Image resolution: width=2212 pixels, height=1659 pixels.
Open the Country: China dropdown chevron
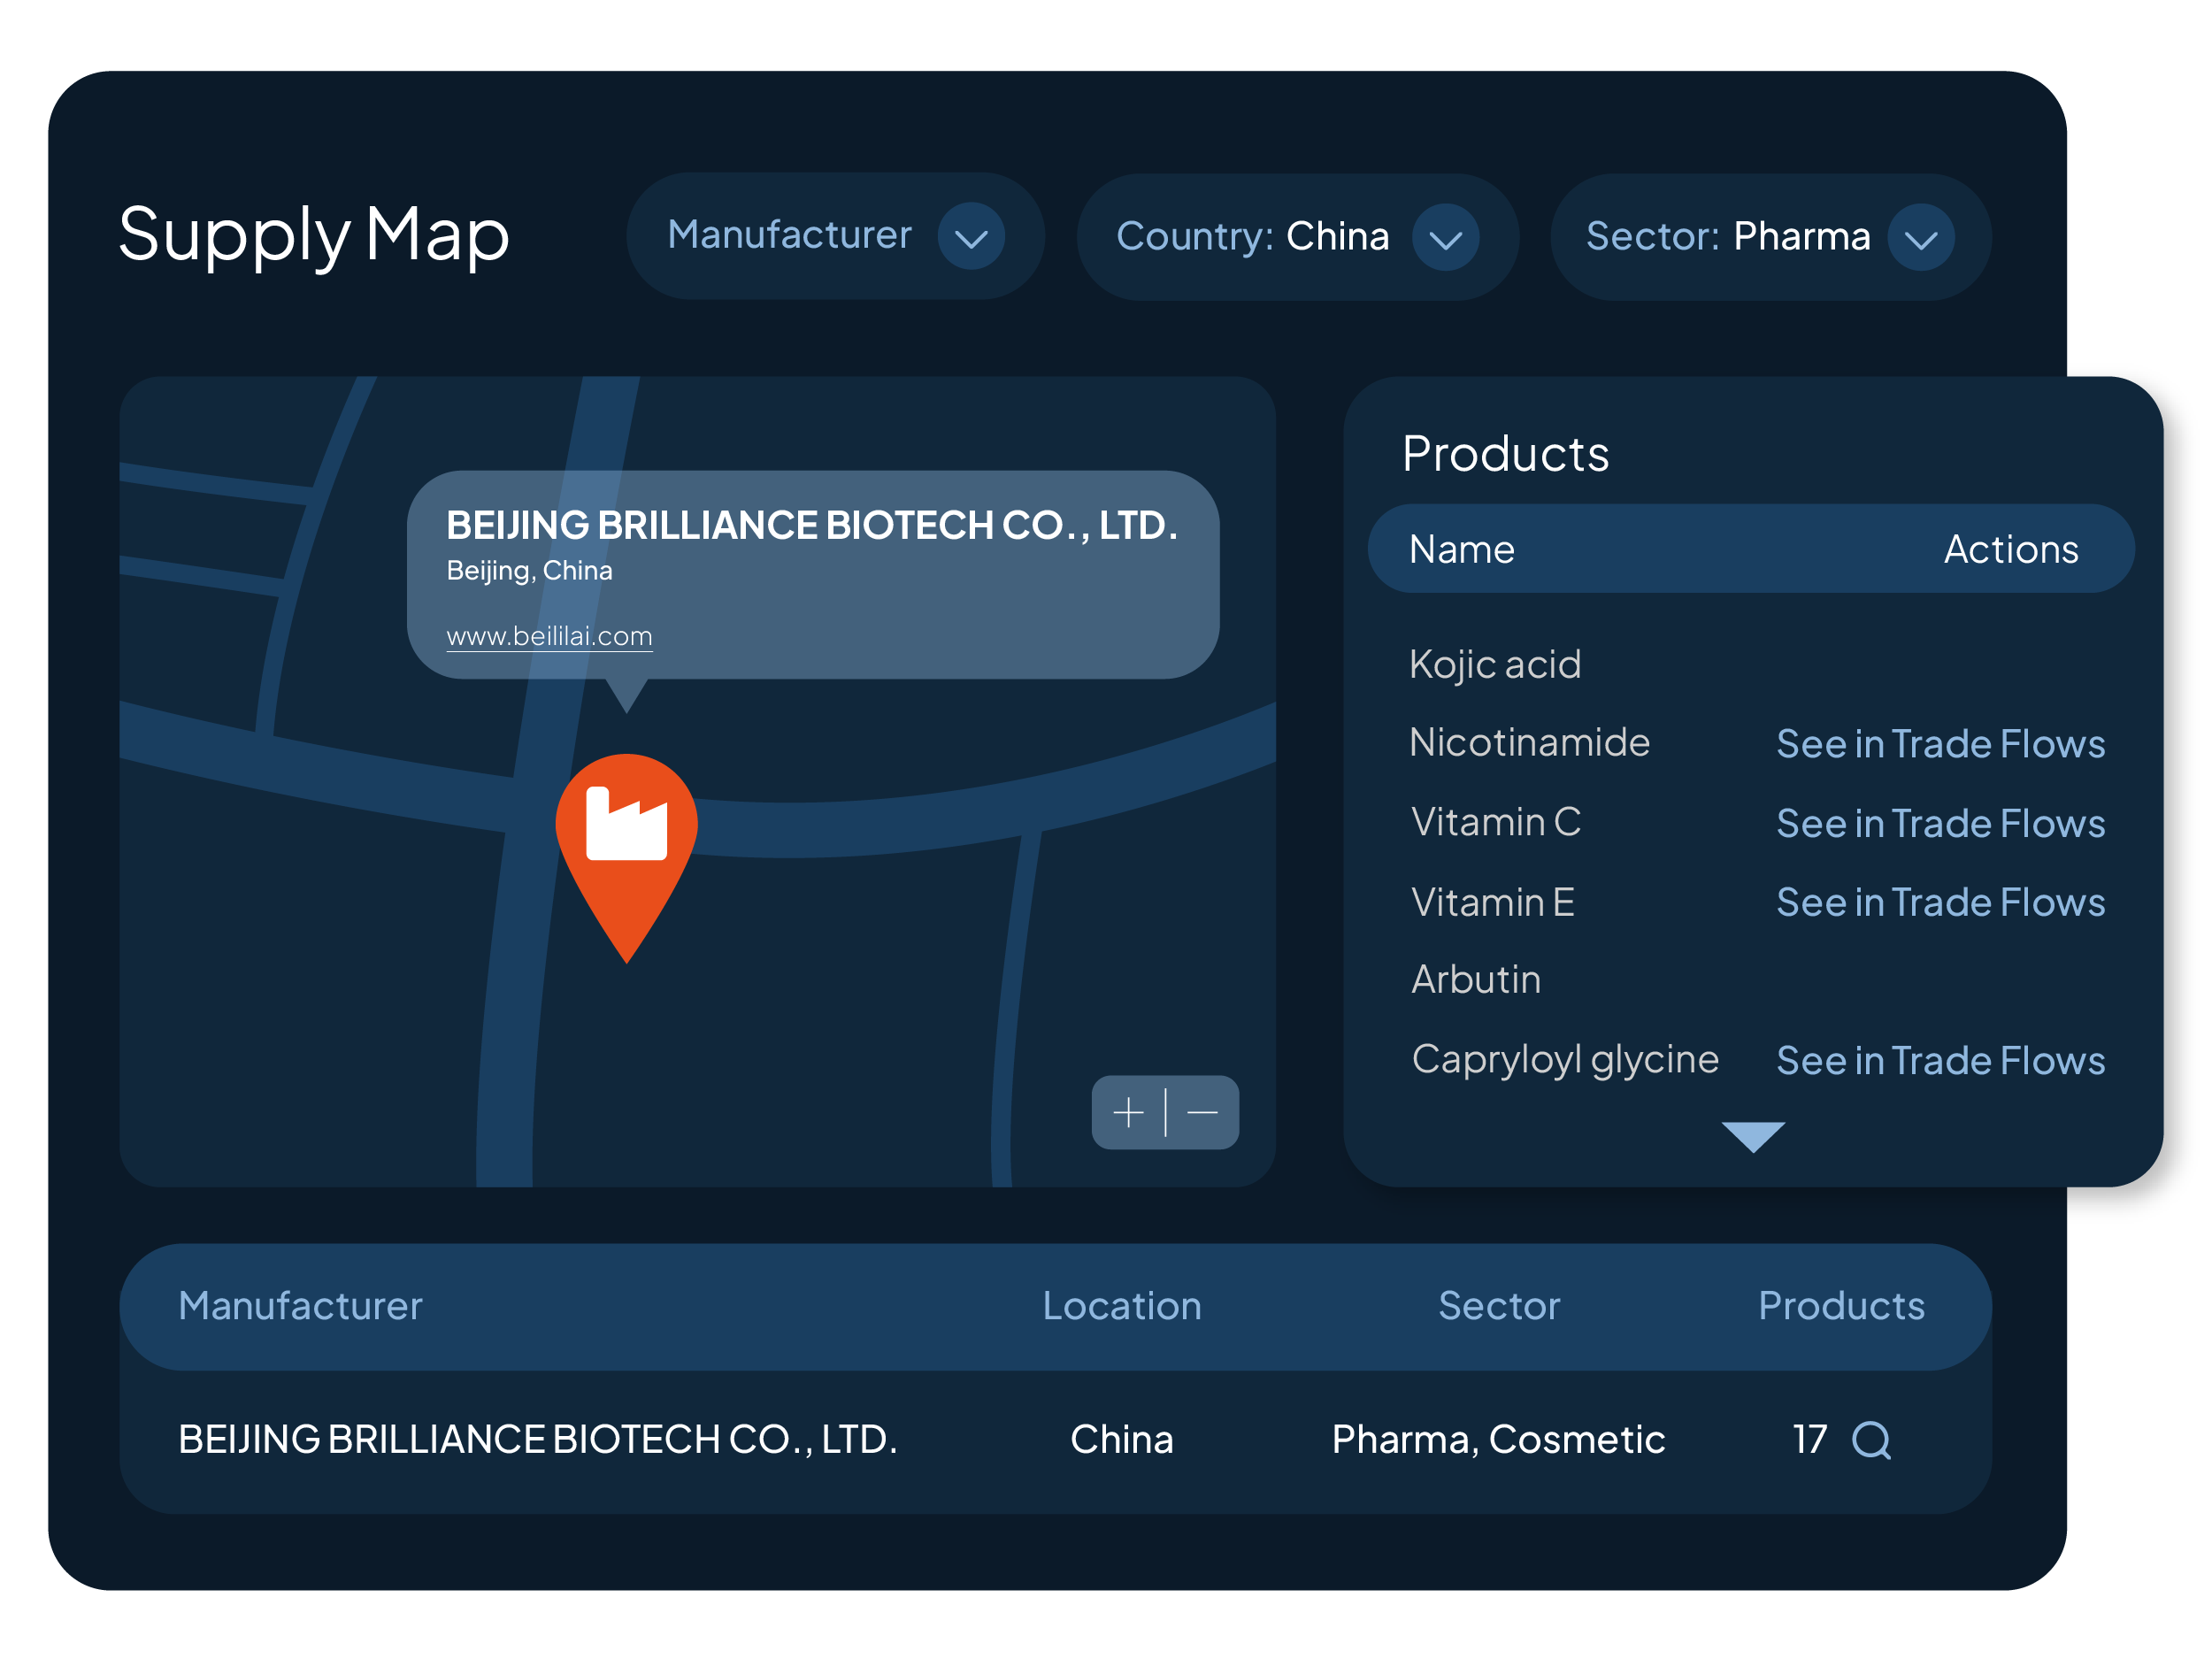pos(1445,238)
